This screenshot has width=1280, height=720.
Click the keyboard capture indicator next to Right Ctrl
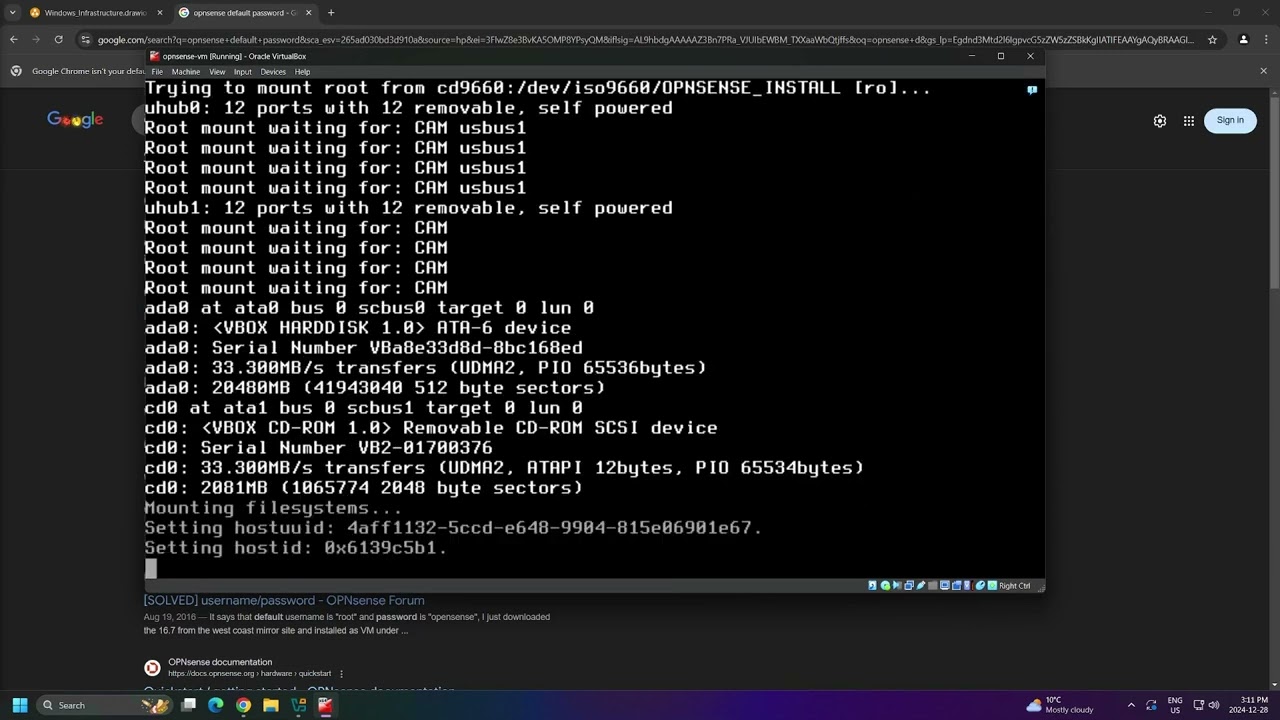tap(992, 586)
